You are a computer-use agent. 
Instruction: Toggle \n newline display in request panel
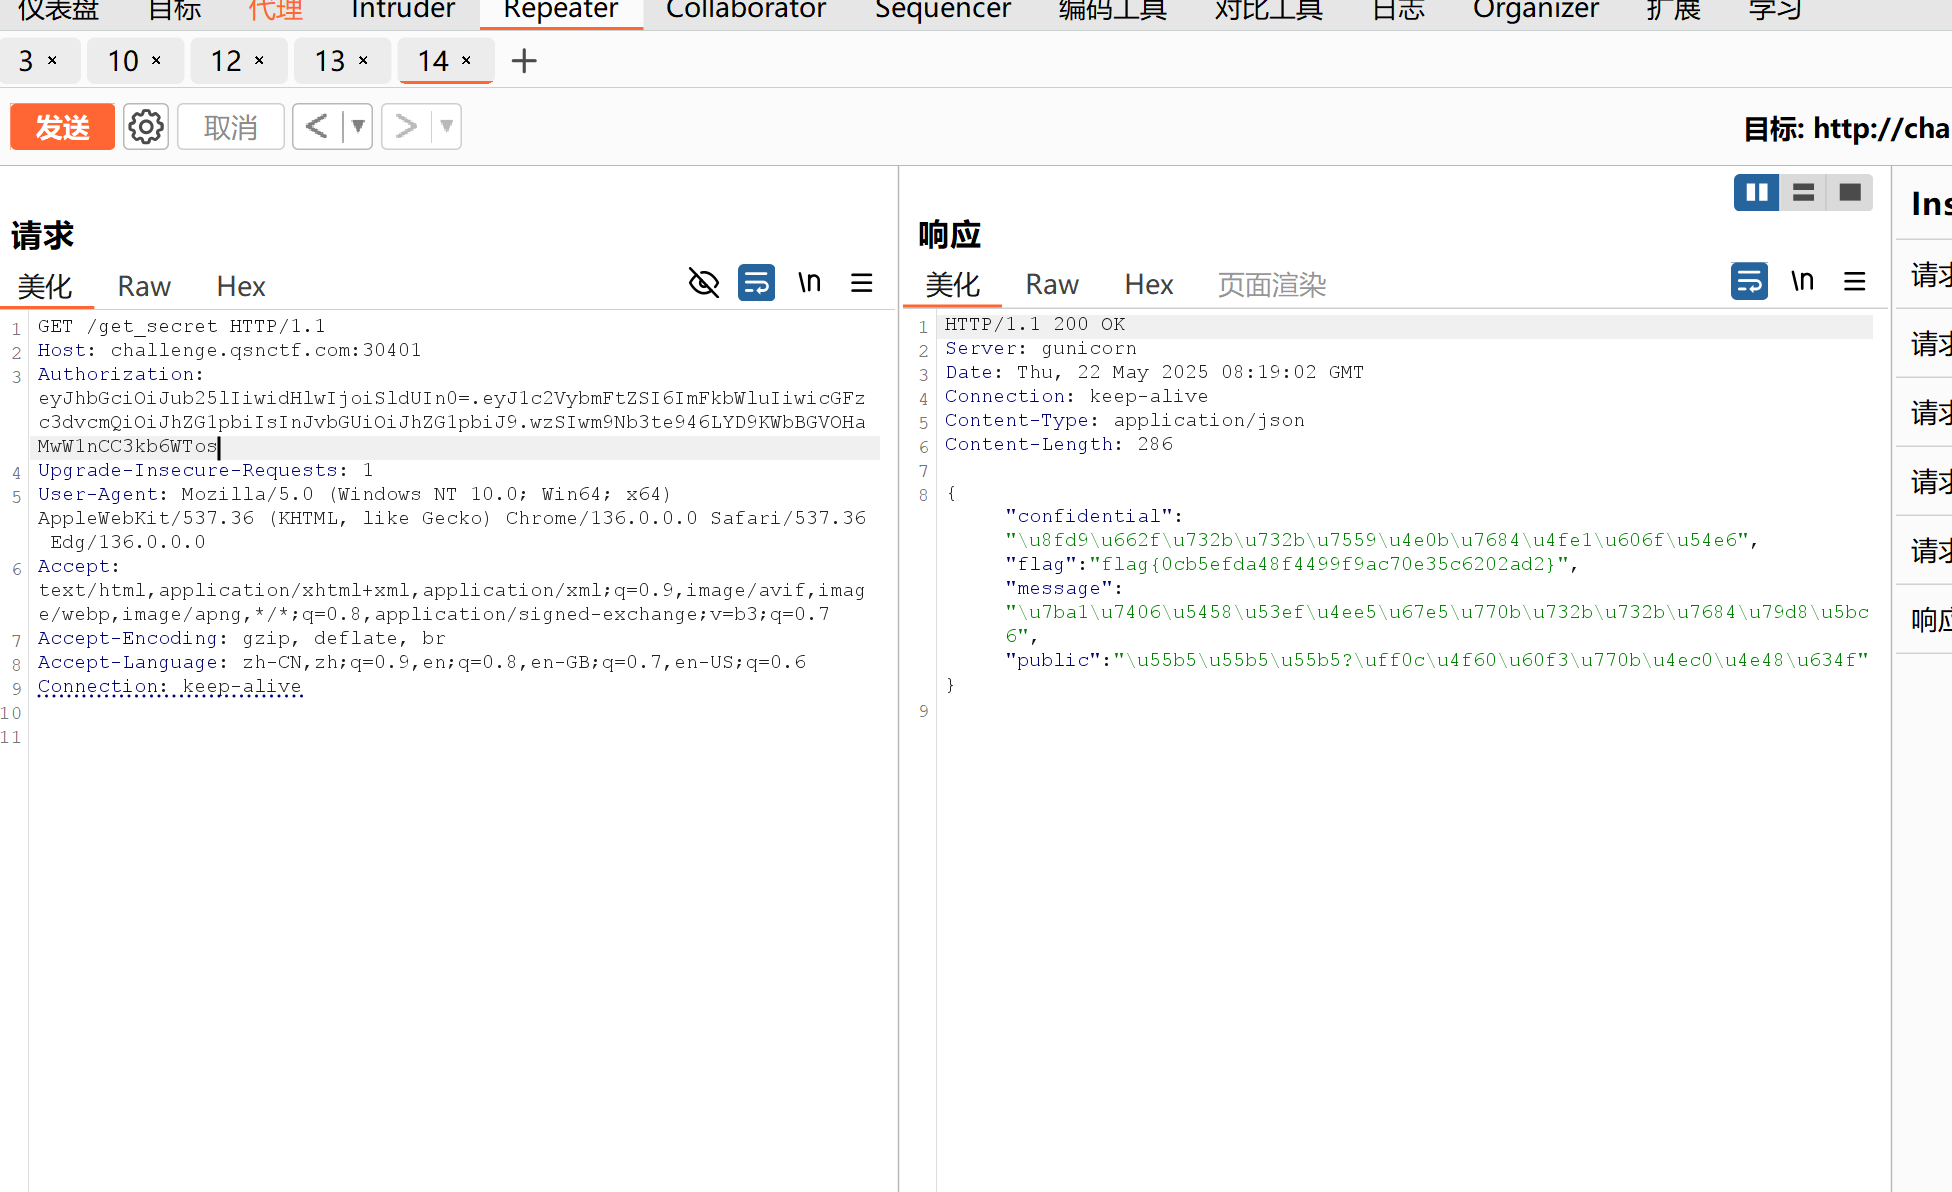click(810, 283)
